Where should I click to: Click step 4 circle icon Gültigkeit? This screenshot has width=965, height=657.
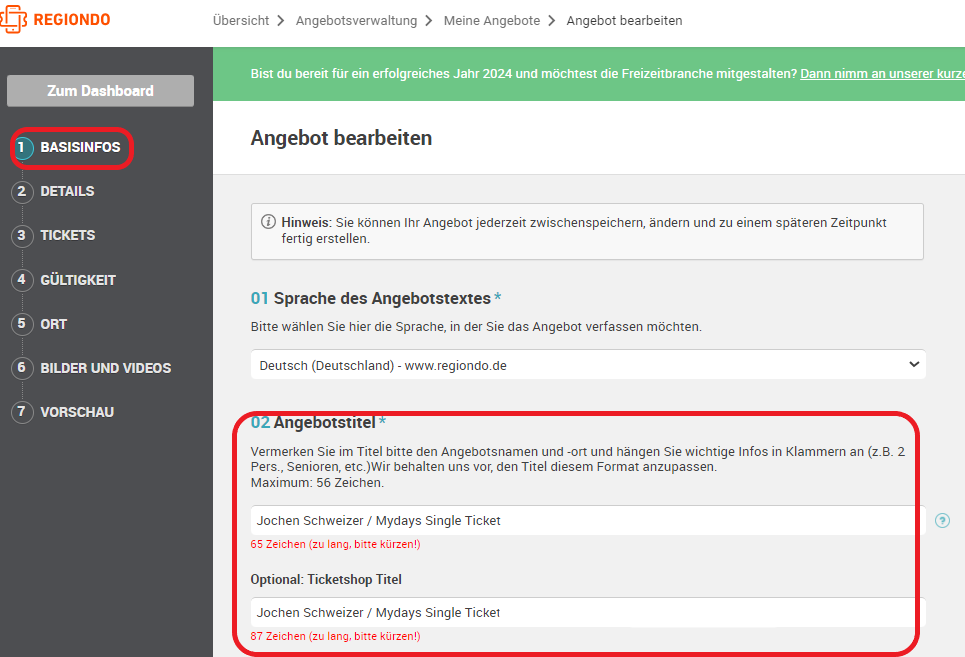(x=22, y=280)
